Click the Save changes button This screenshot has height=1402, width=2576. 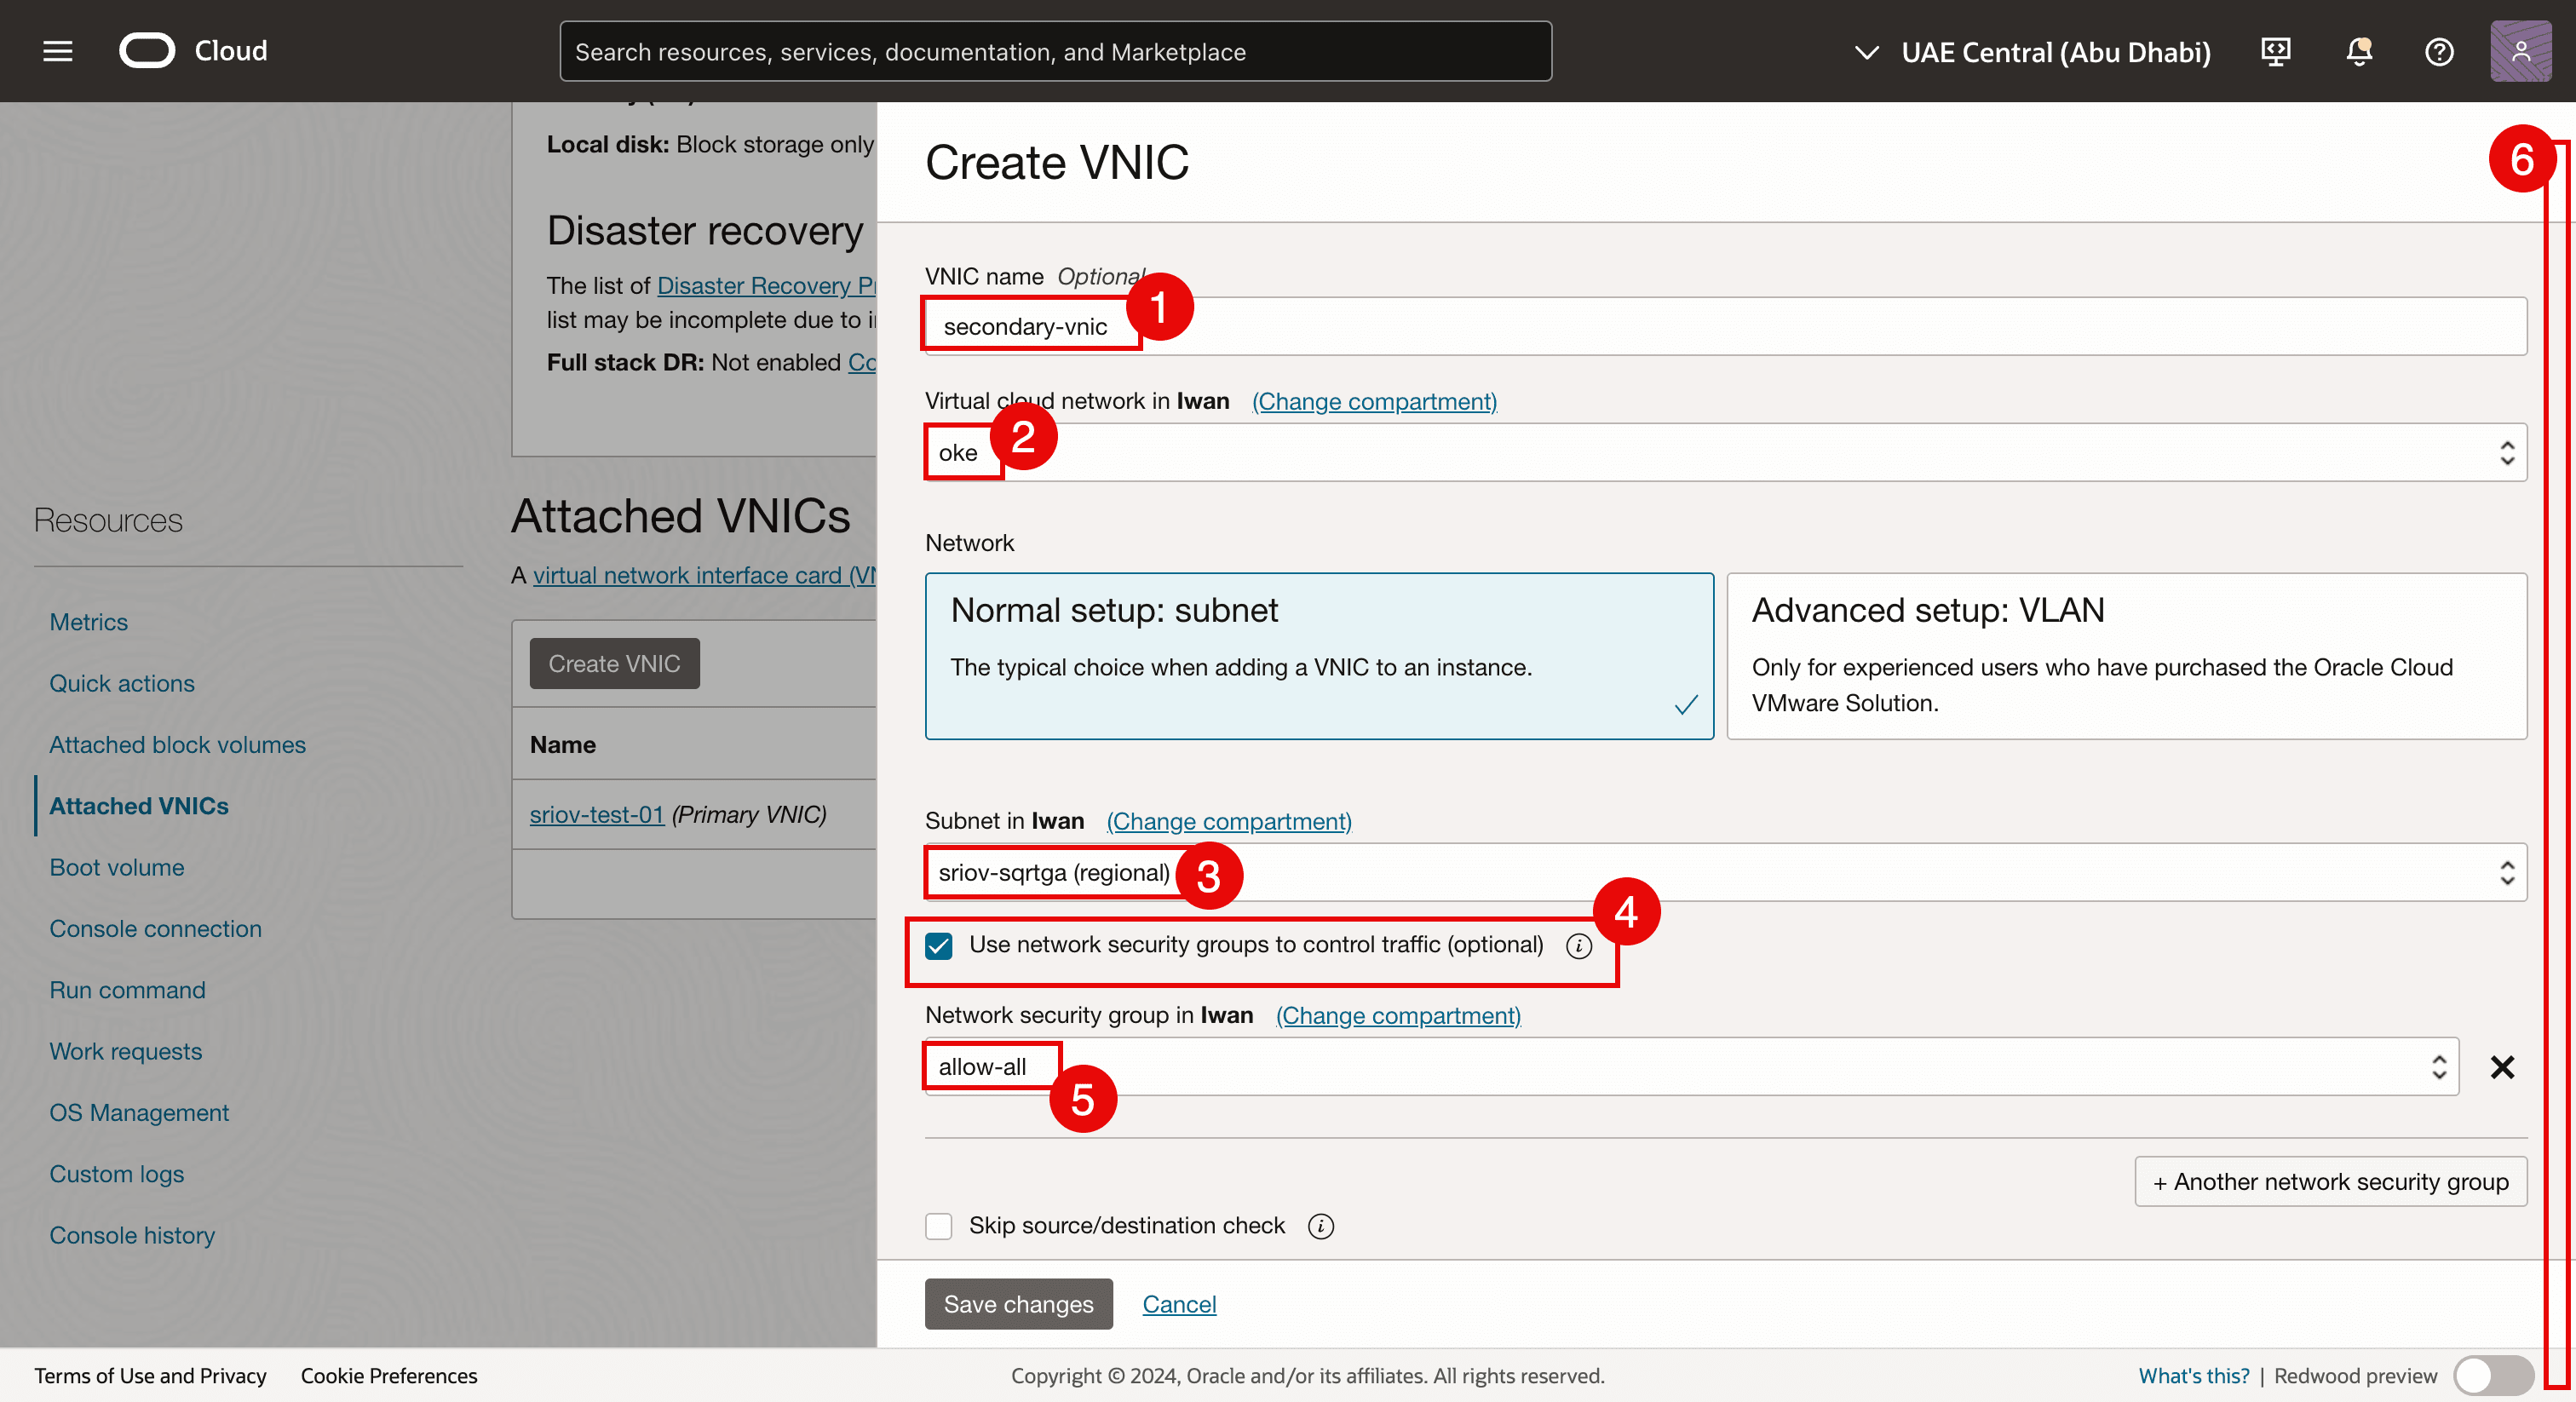tap(1018, 1304)
